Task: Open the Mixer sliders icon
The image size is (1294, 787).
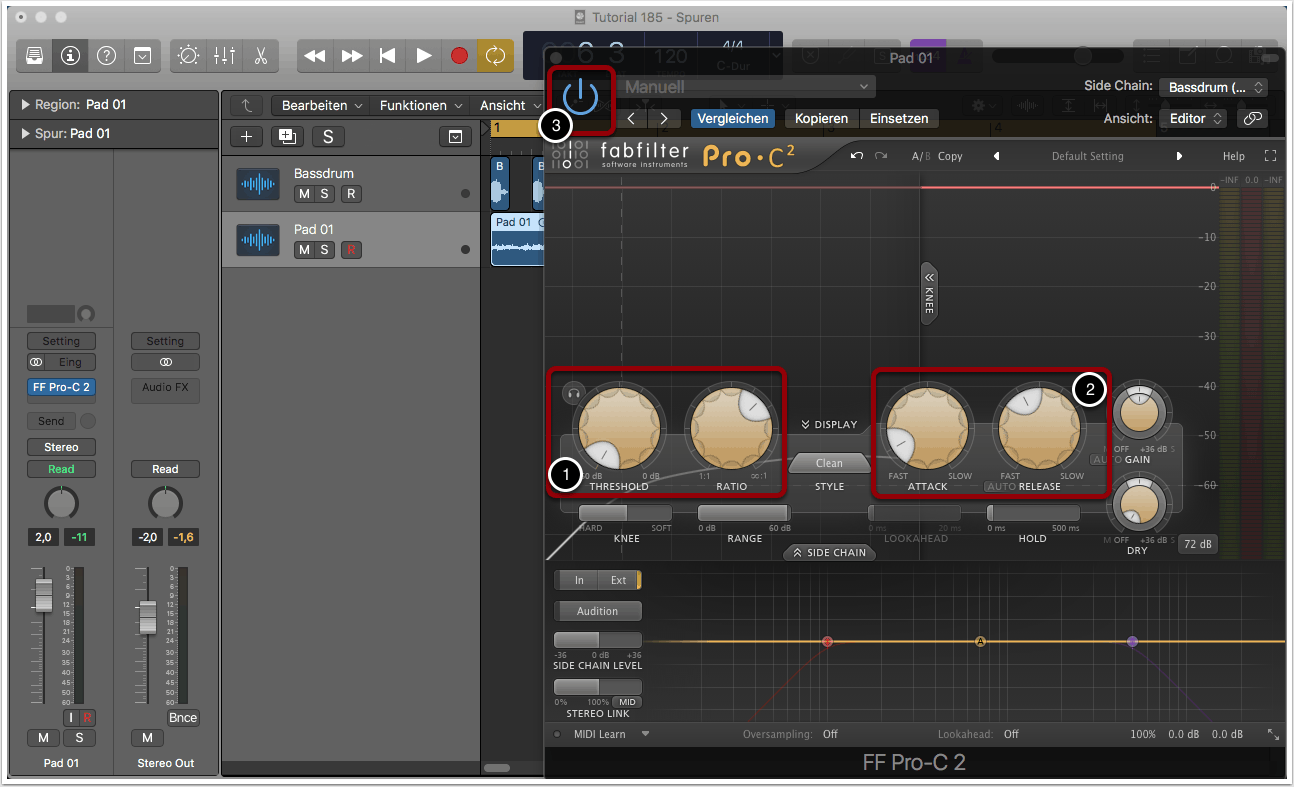Action: [224, 56]
